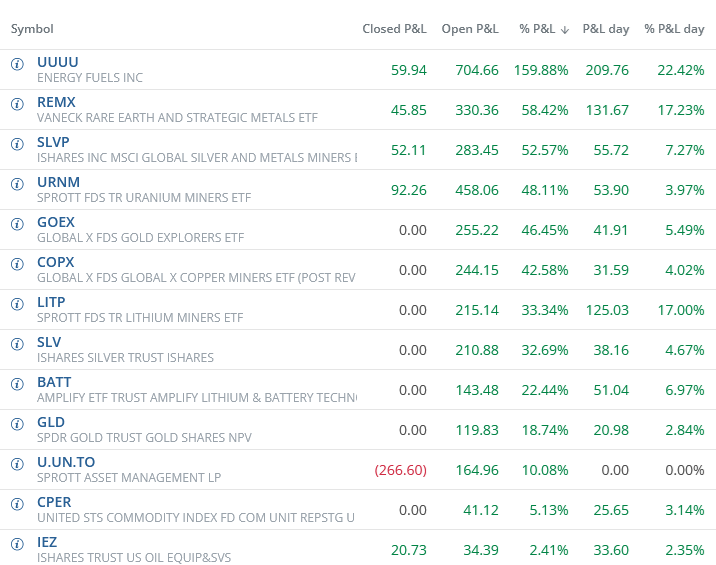Open the UUUU symbol link
Viewport: 716px width, 565px height.
click(x=58, y=62)
